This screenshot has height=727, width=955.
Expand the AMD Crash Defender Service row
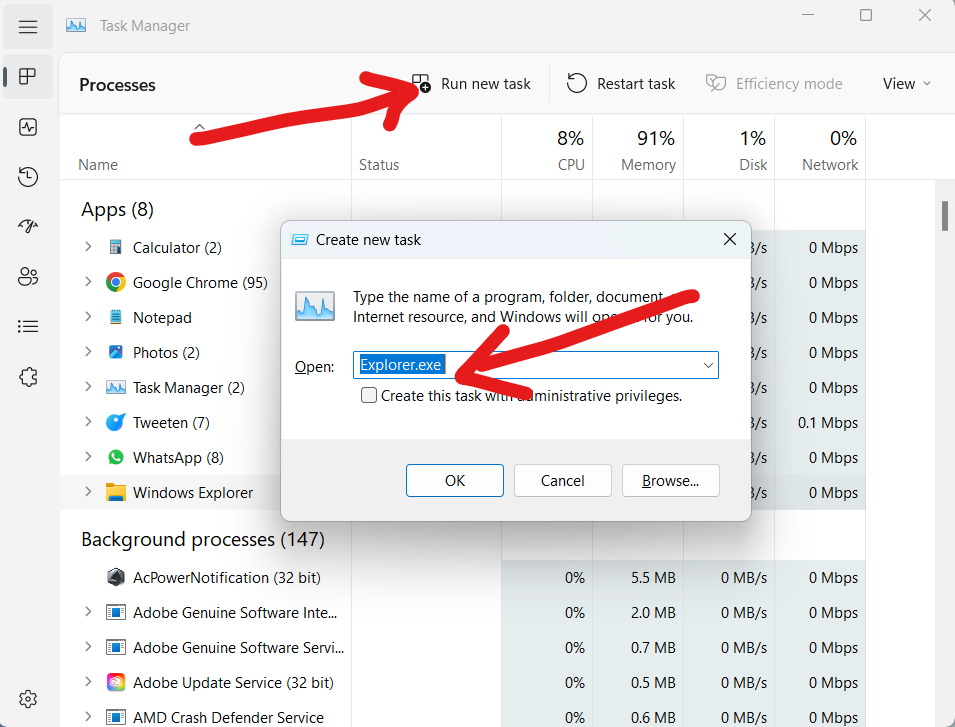pyautogui.click(x=88, y=717)
